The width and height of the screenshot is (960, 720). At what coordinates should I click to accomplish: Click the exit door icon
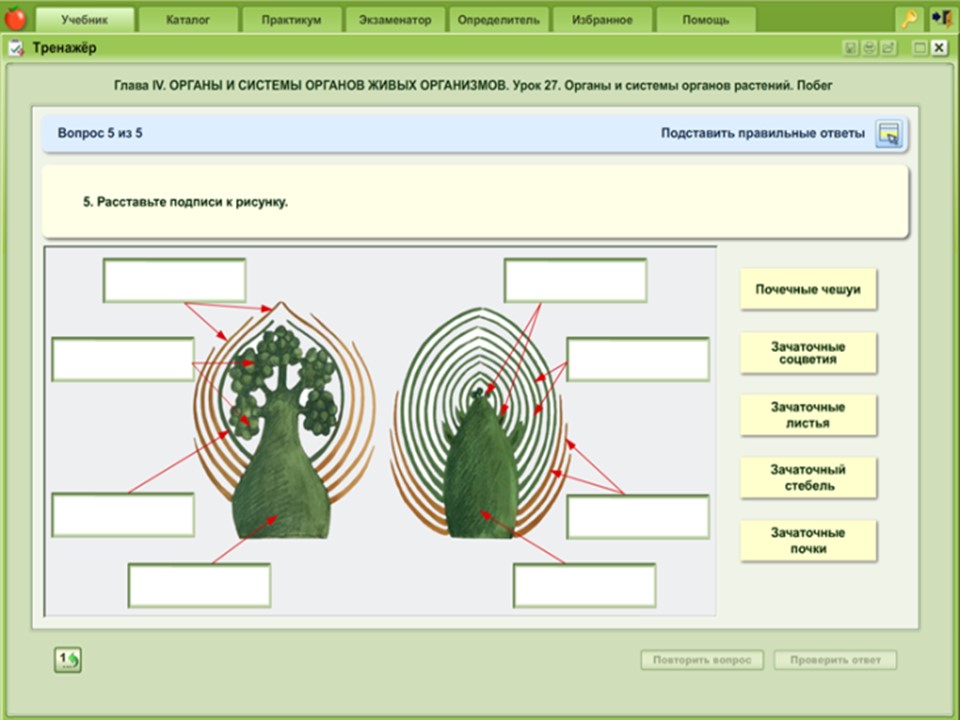tap(940, 19)
